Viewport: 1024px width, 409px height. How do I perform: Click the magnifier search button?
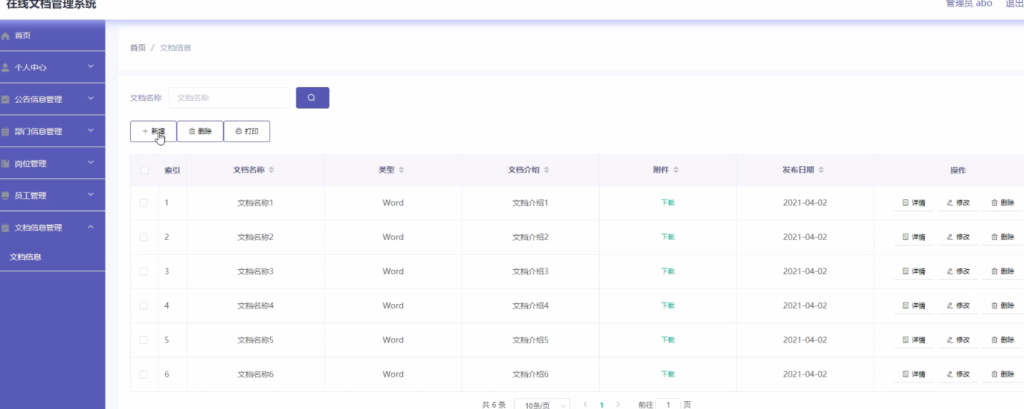point(312,98)
